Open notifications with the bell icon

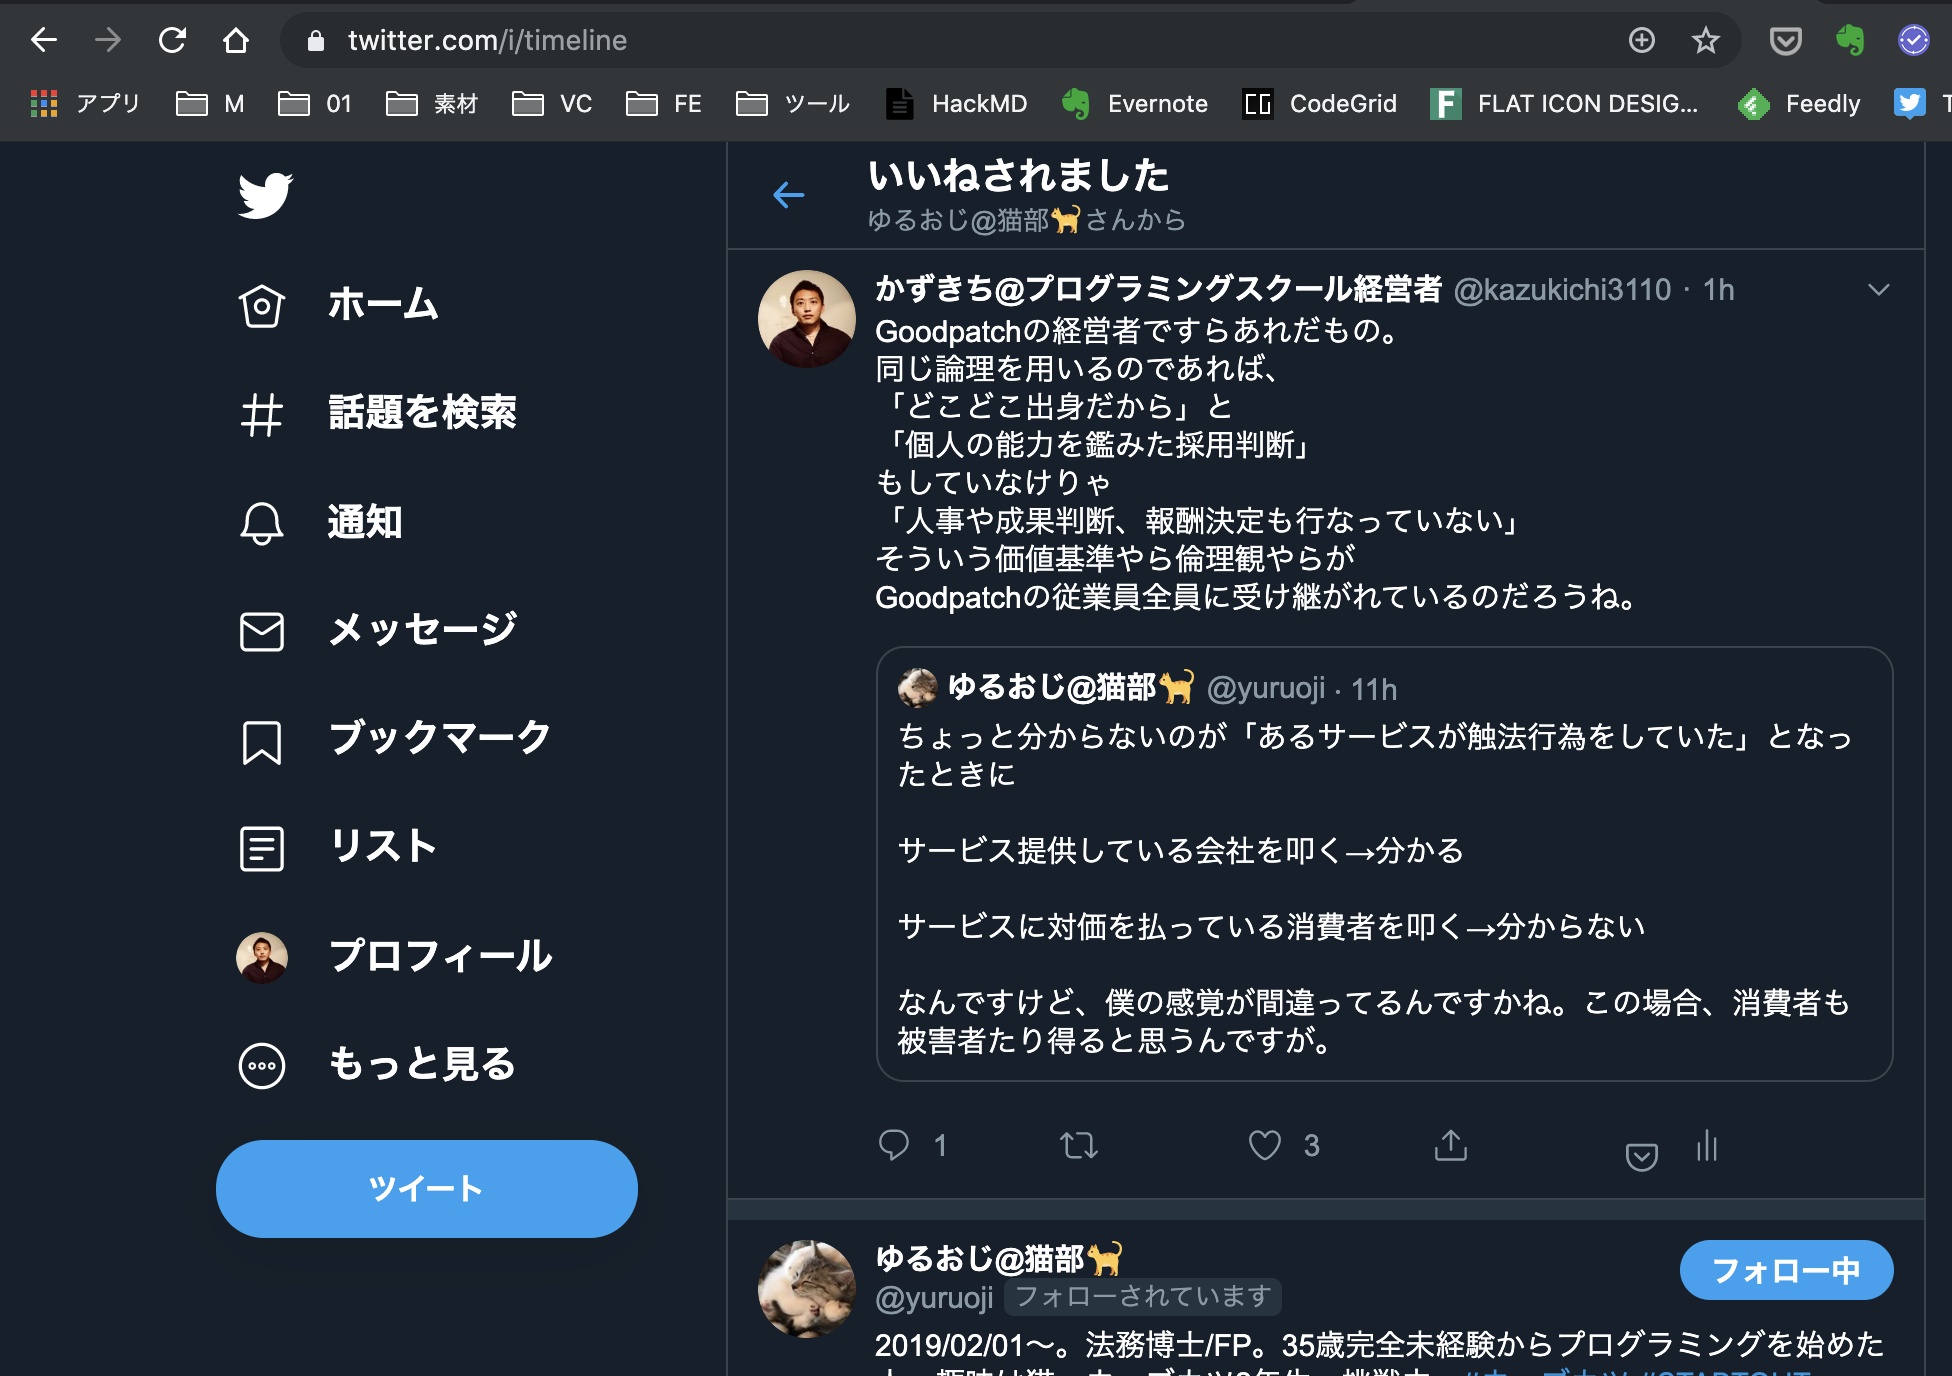coord(261,522)
